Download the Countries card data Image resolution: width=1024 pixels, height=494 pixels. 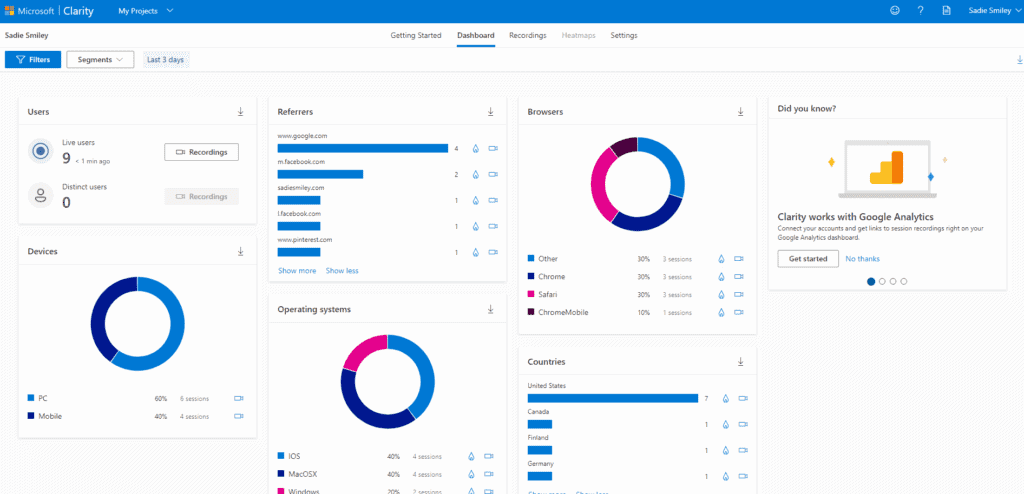[x=741, y=361]
